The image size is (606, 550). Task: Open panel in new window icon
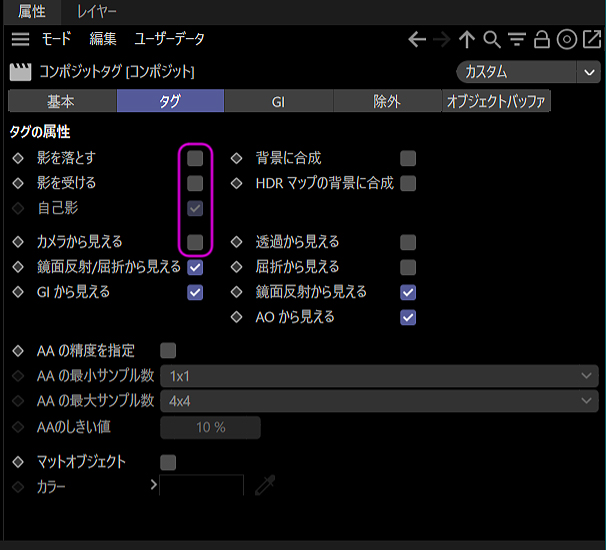click(591, 40)
